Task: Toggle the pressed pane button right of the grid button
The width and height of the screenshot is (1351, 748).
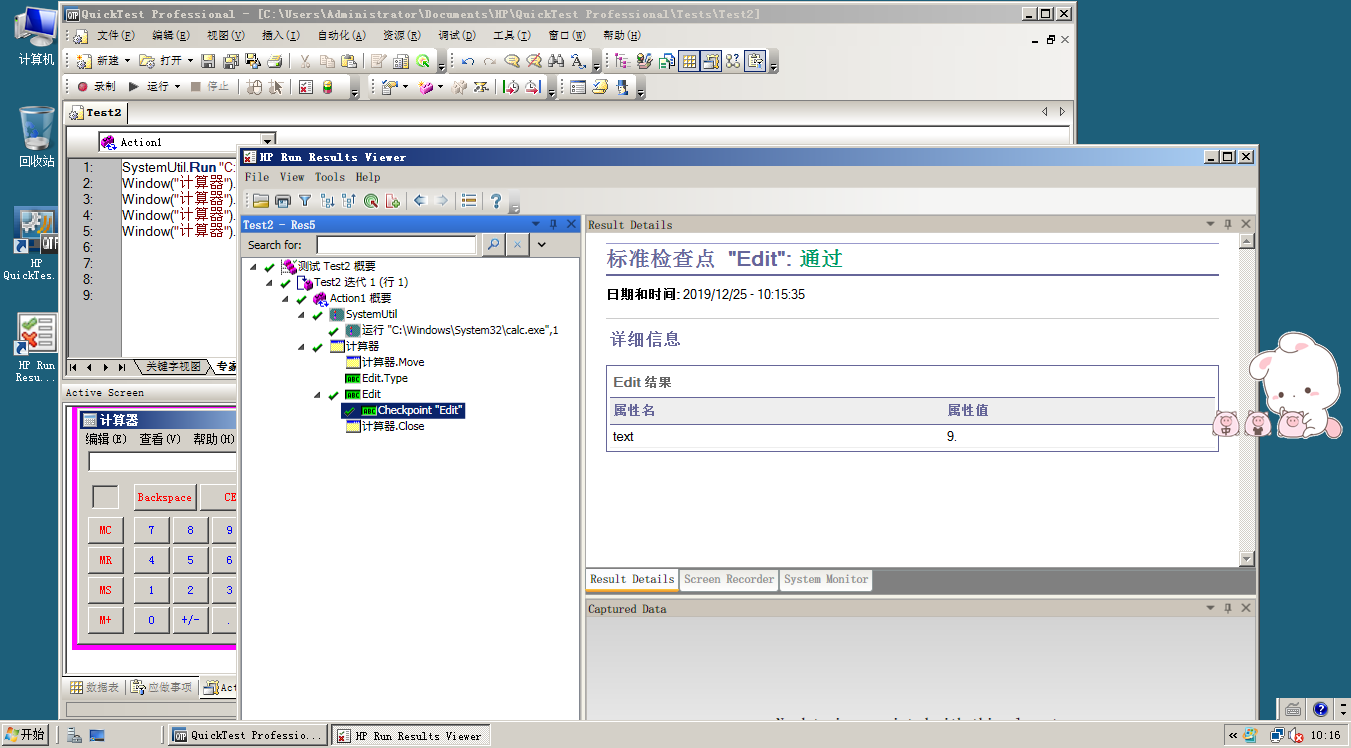Action: tap(711, 61)
